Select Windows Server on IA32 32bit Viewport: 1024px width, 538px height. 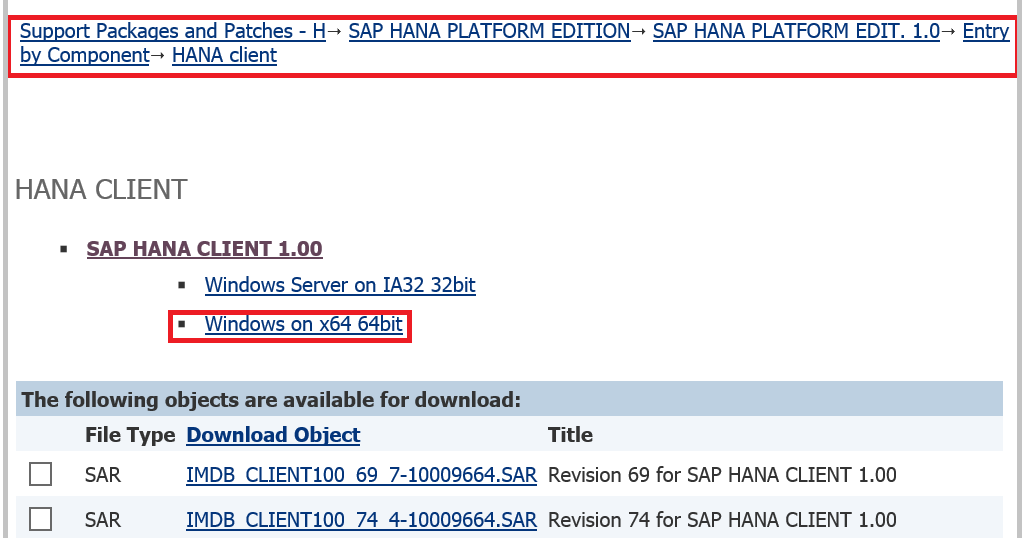pyautogui.click(x=340, y=285)
